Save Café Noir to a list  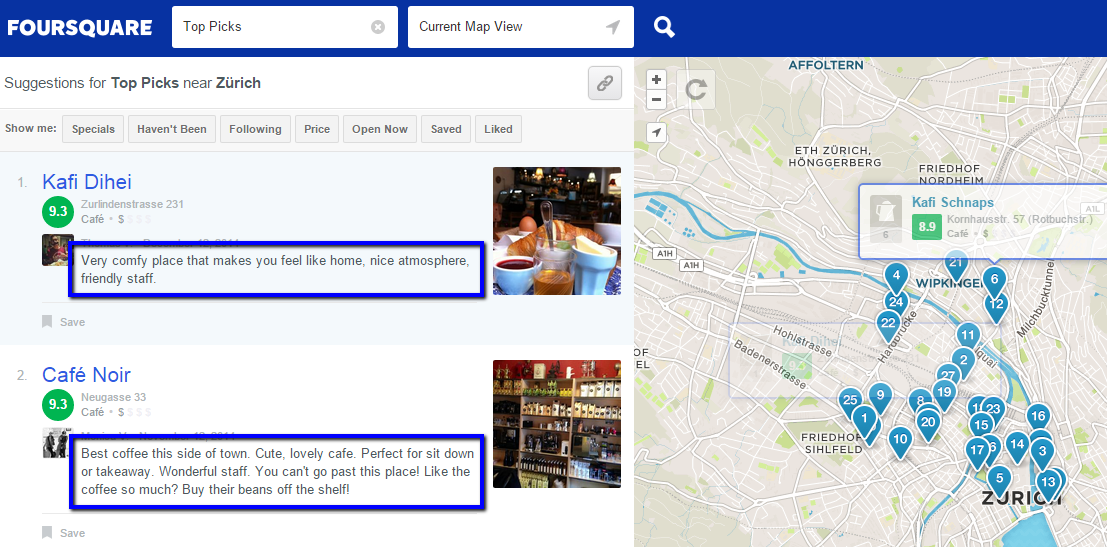coord(64,532)
